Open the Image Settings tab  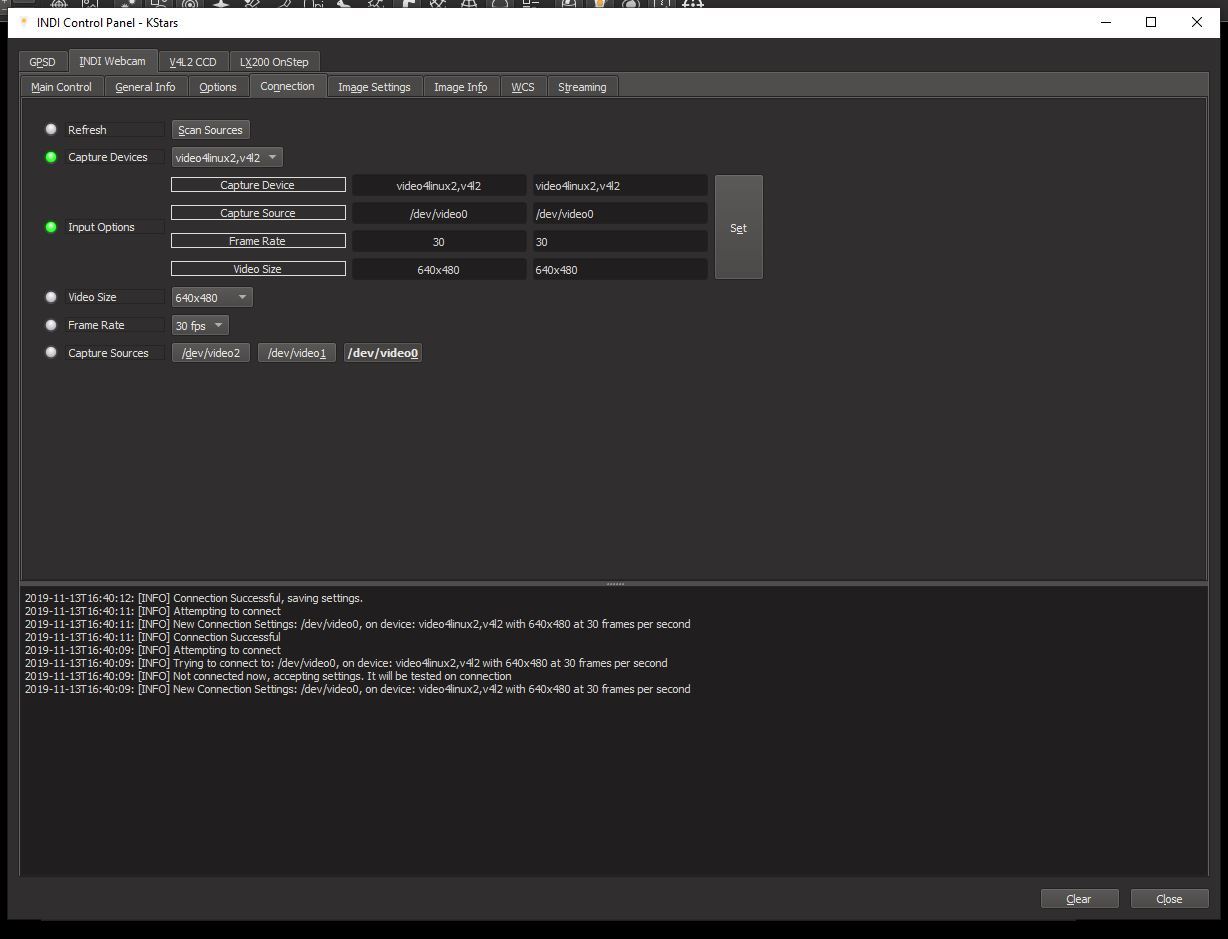374,87
